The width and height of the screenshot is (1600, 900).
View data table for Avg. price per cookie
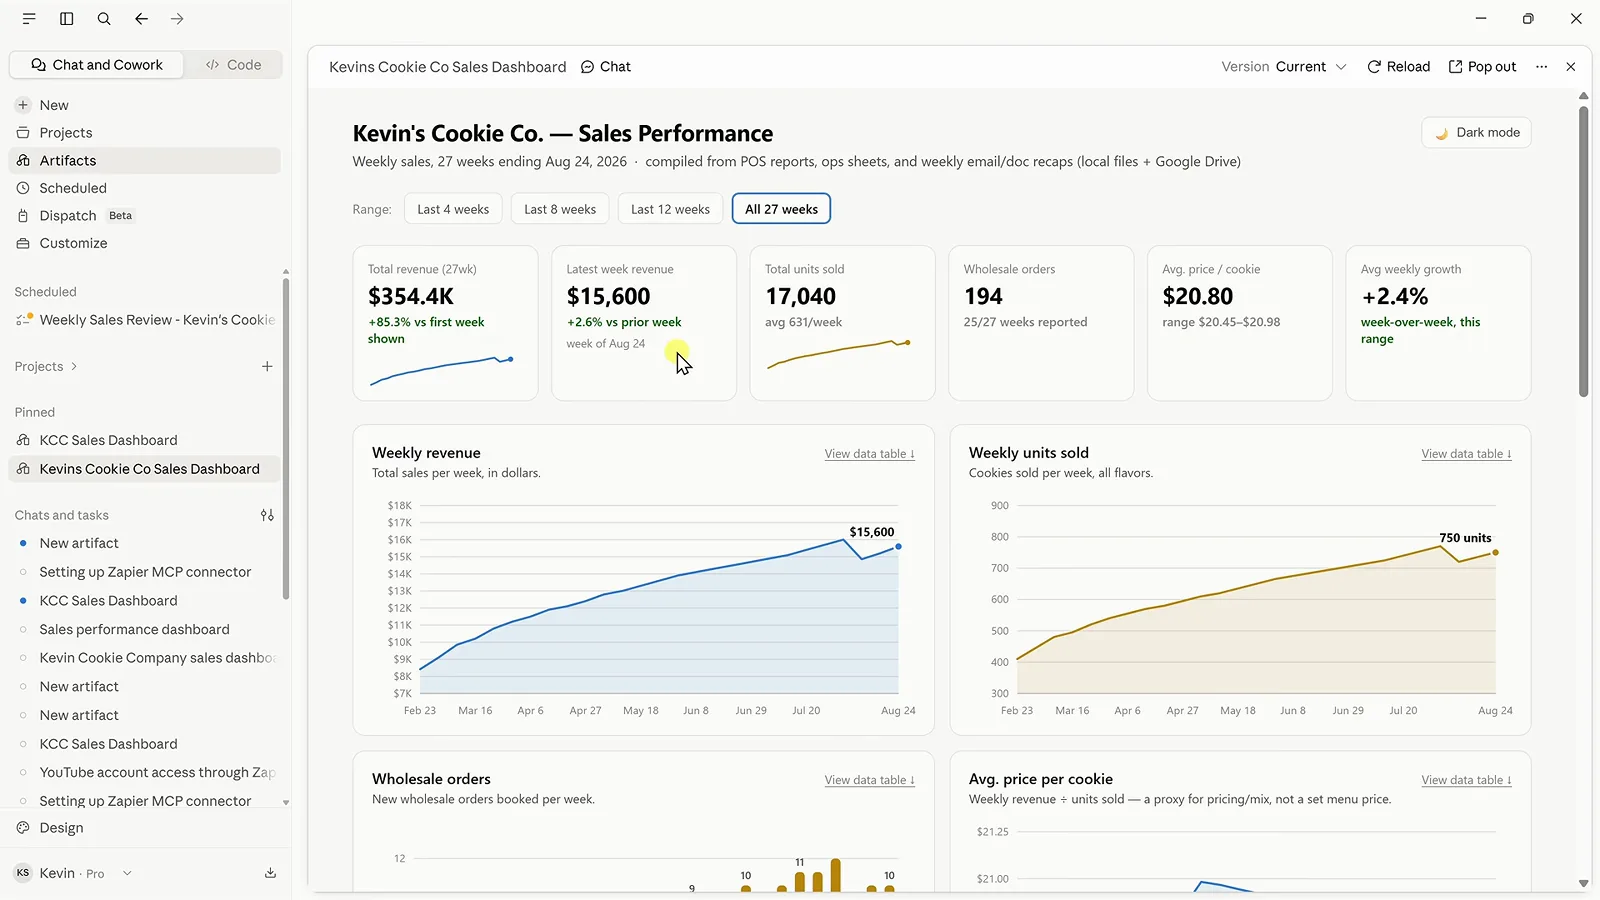(1466, 780)
